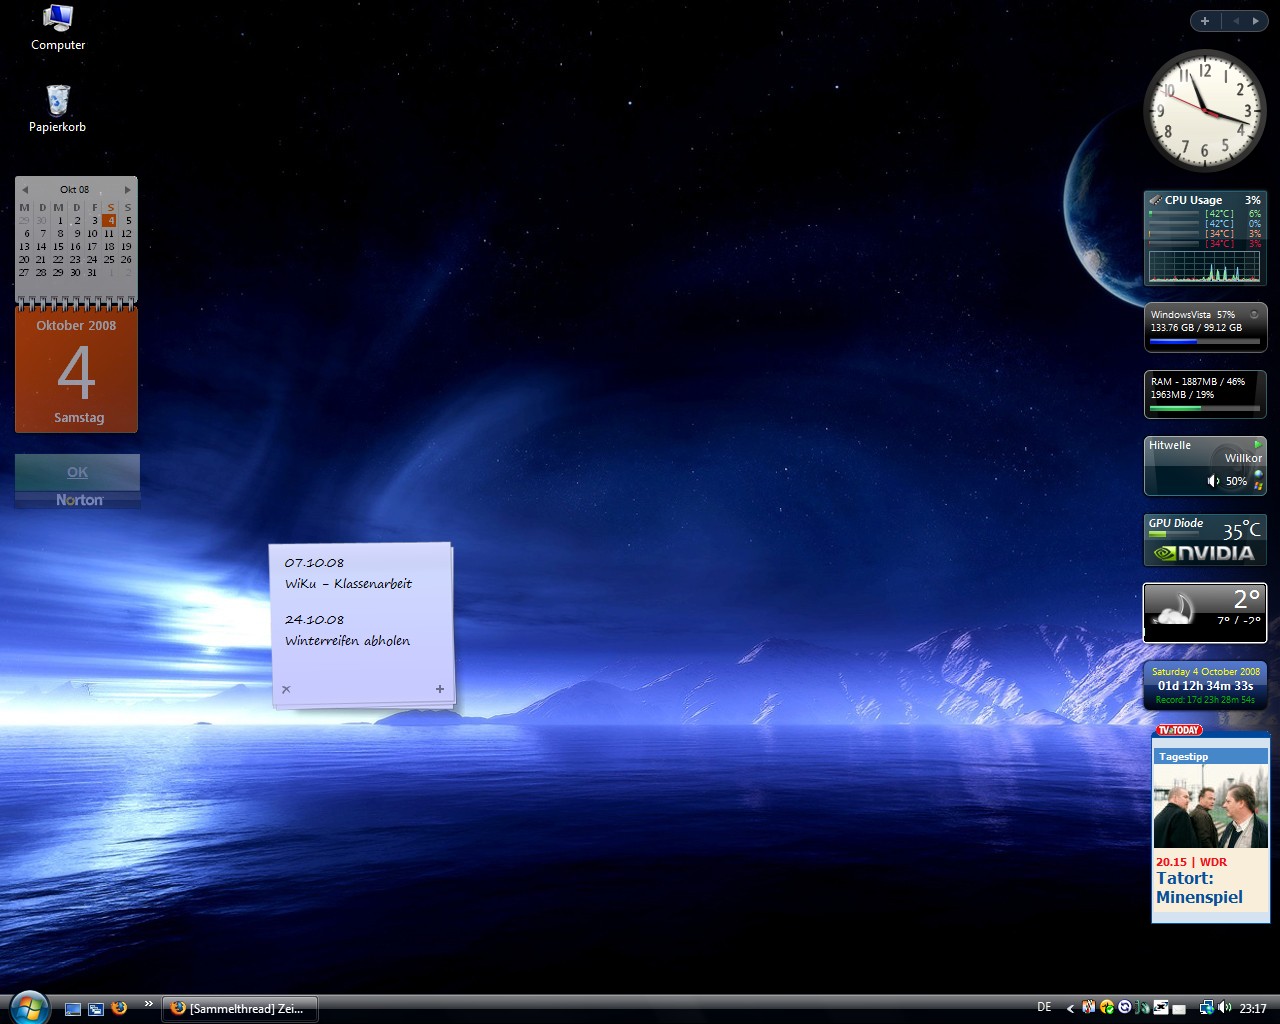Click the 2° temperature on weather gadget

point(1246,598)
